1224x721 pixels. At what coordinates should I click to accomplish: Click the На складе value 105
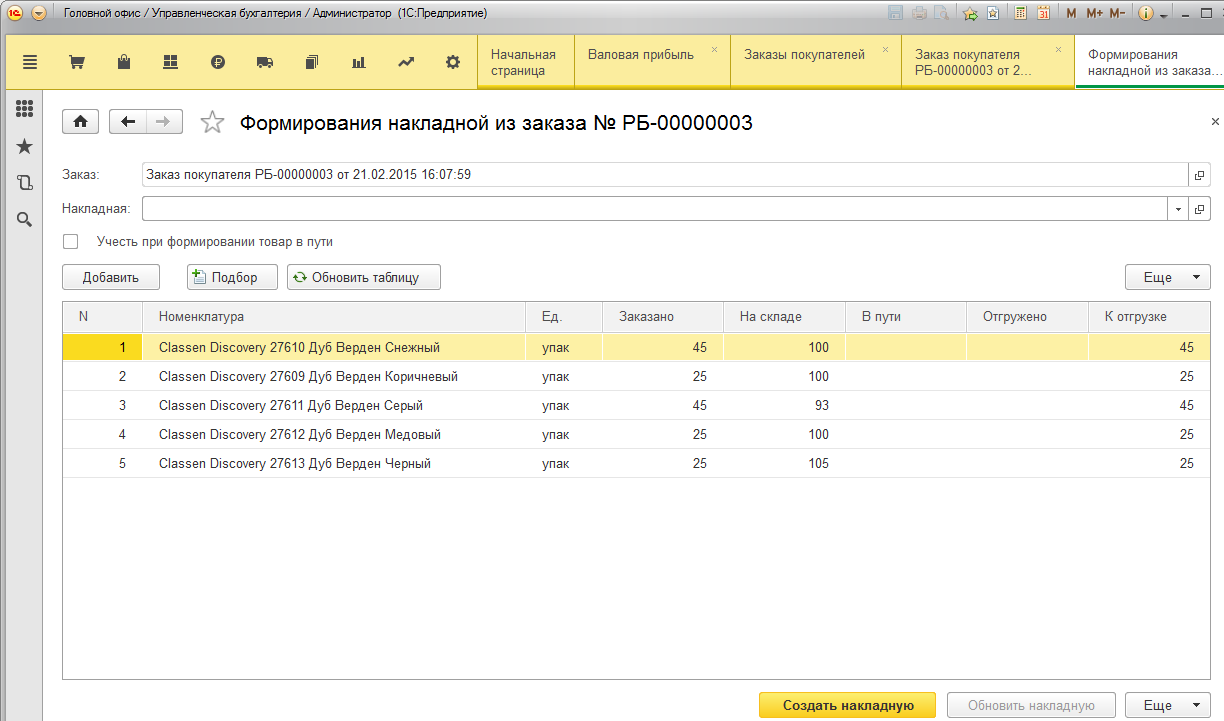819,464
